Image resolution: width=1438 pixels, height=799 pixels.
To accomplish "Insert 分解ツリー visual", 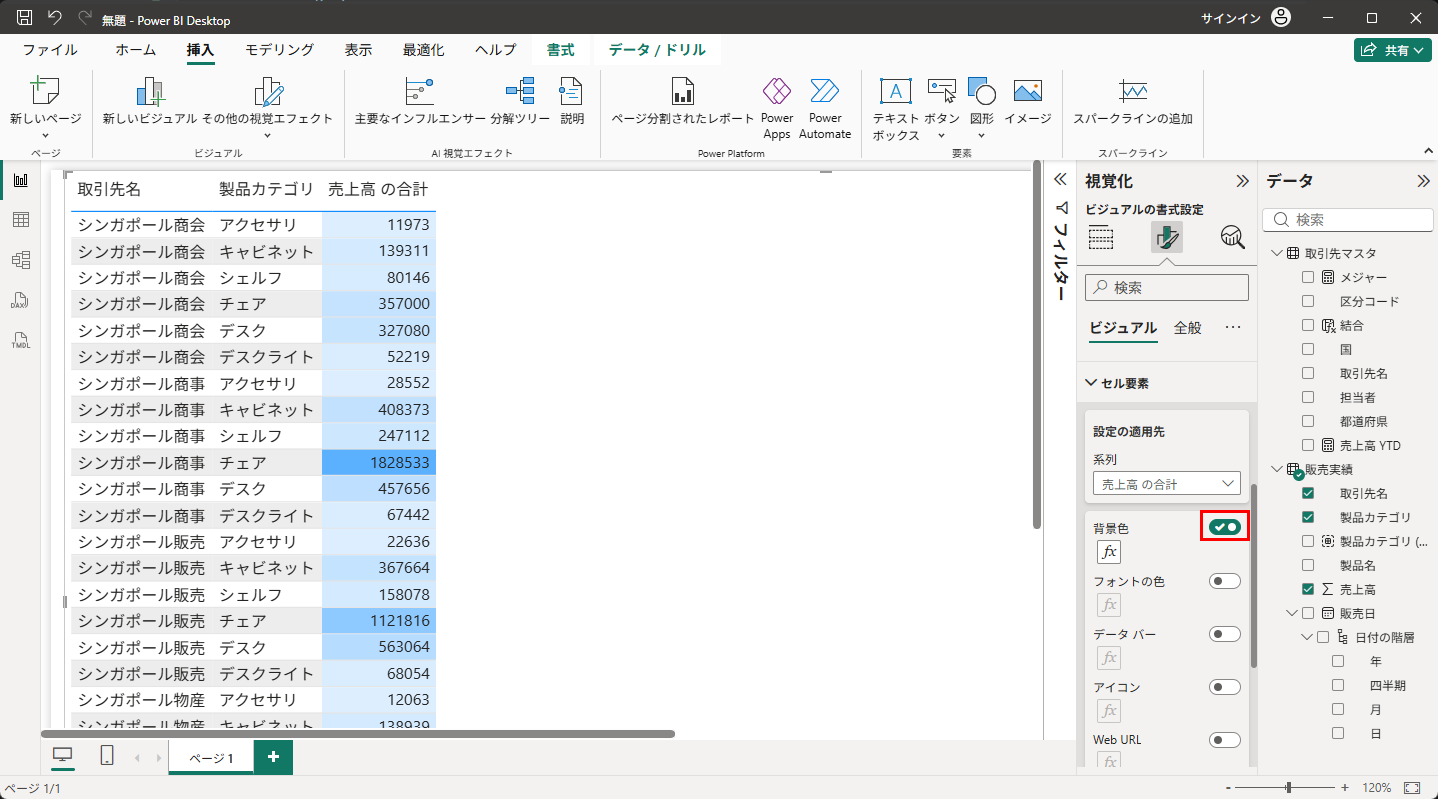I will pos(520,101).
